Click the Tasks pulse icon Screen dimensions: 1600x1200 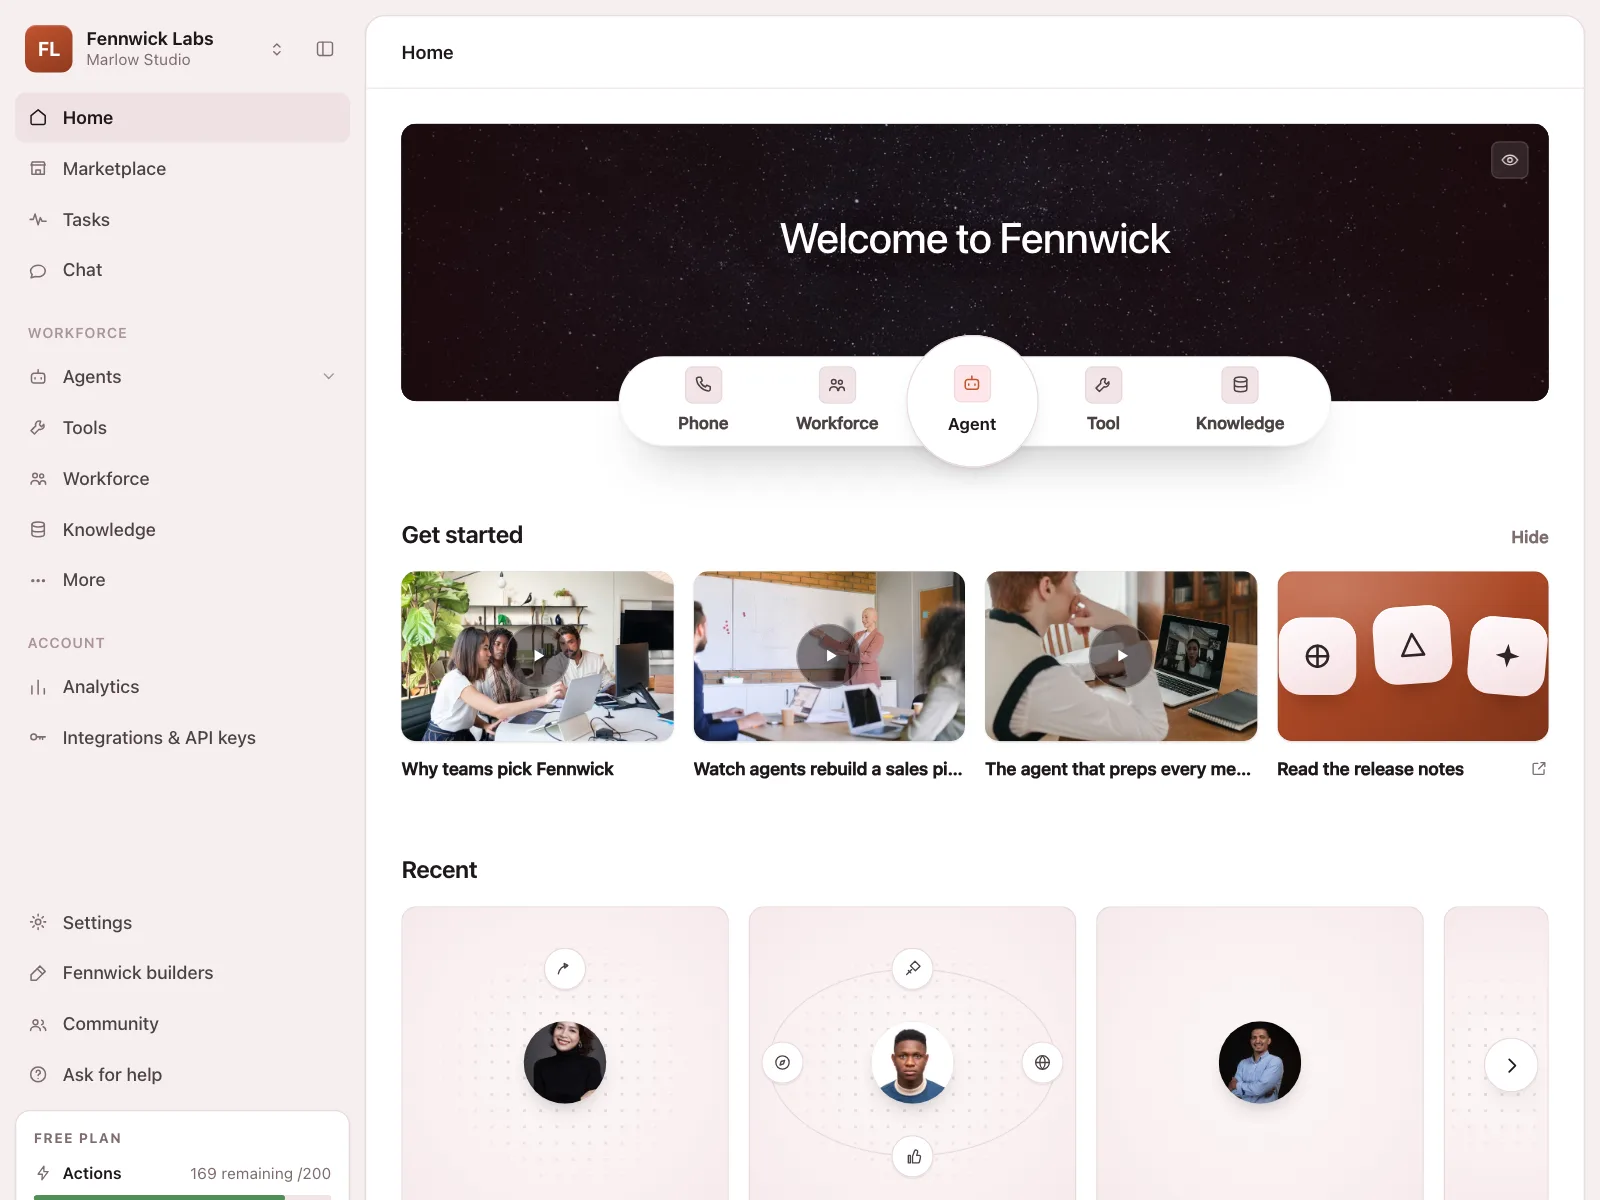tap(38, 220)
